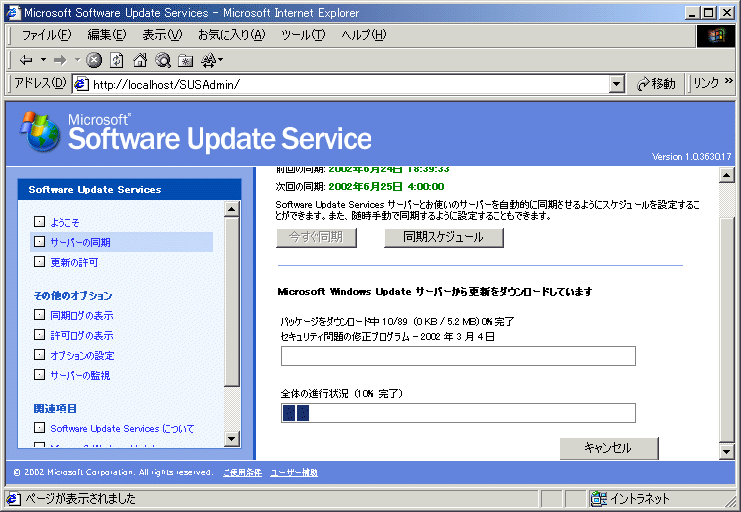Open the 表示(V) menu
The height and width of the screenshot is (512, 741).
pyautogui.click(x=162, y=35)
